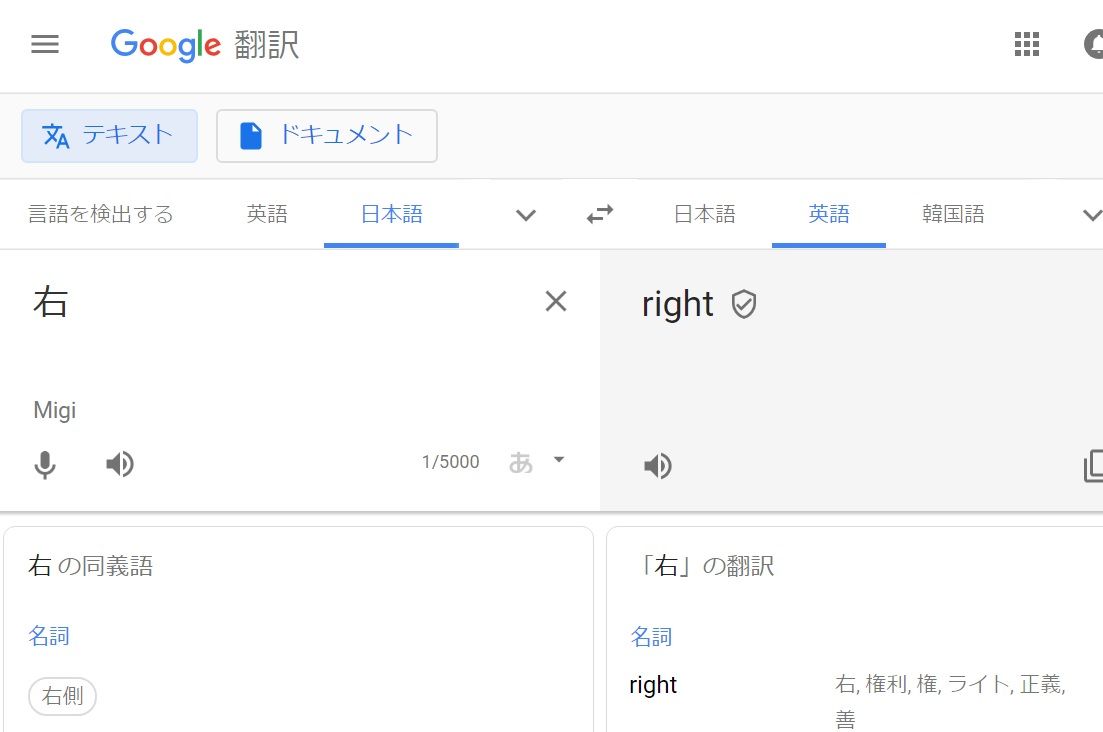Screen dimensions: 1103x732
Task: Enable 日本語 as source language
Action: 390,213
